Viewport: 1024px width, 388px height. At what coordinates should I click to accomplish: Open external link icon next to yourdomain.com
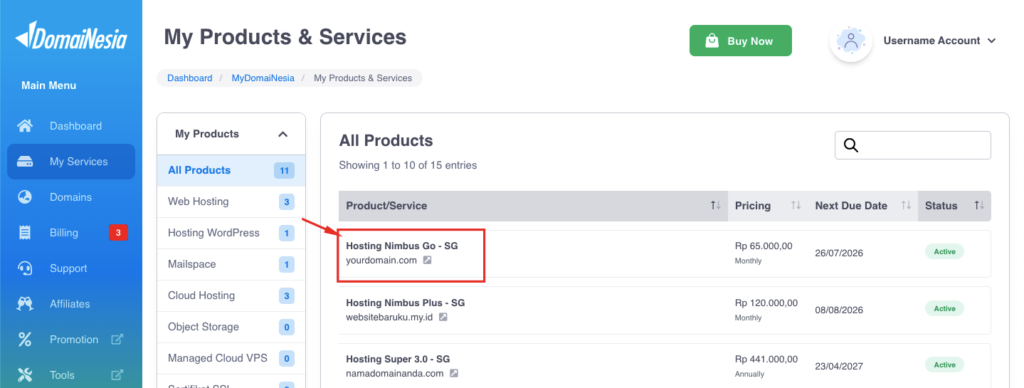pos(427,260)
